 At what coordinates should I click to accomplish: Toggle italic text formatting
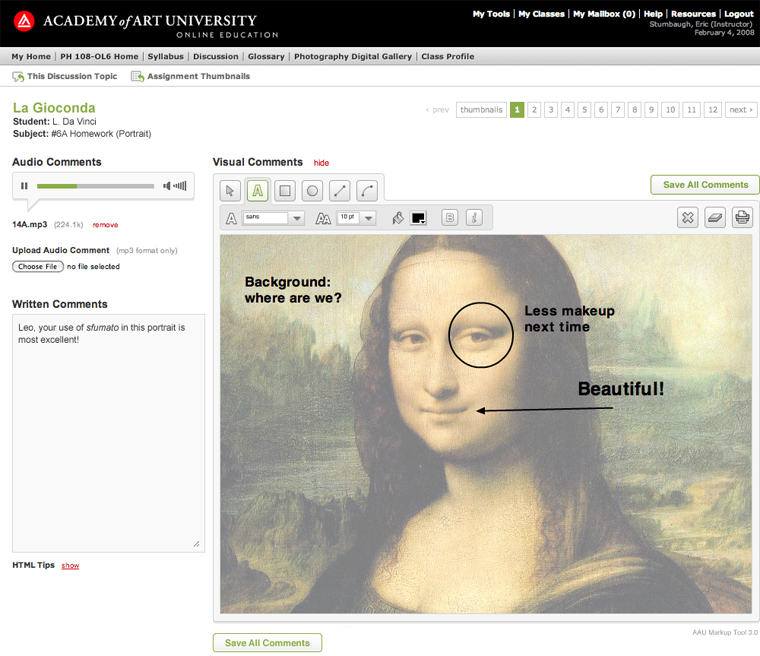pyautogui.click(x=475, y=218)
